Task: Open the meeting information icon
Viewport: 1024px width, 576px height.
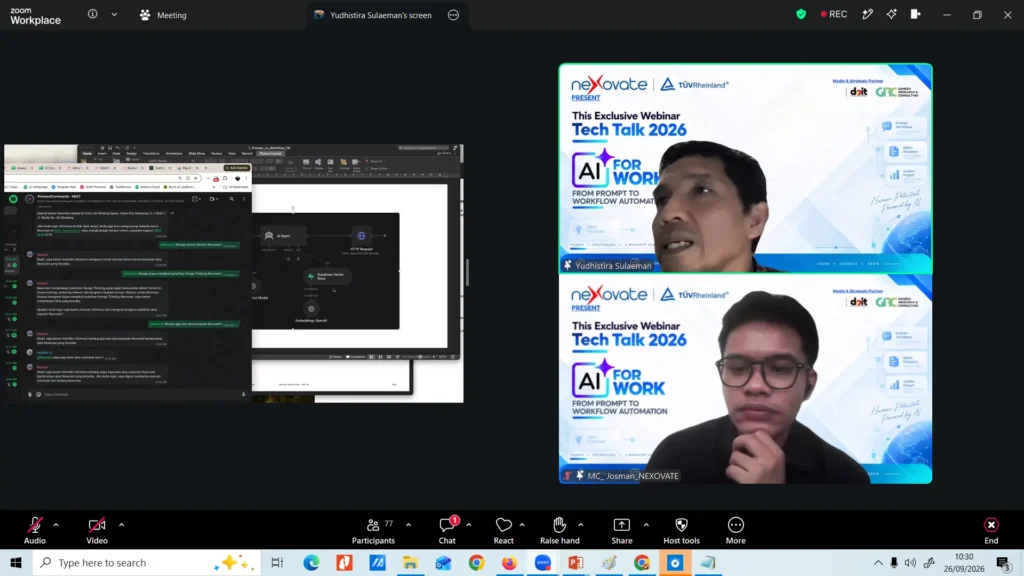Action: click(93, 14)
